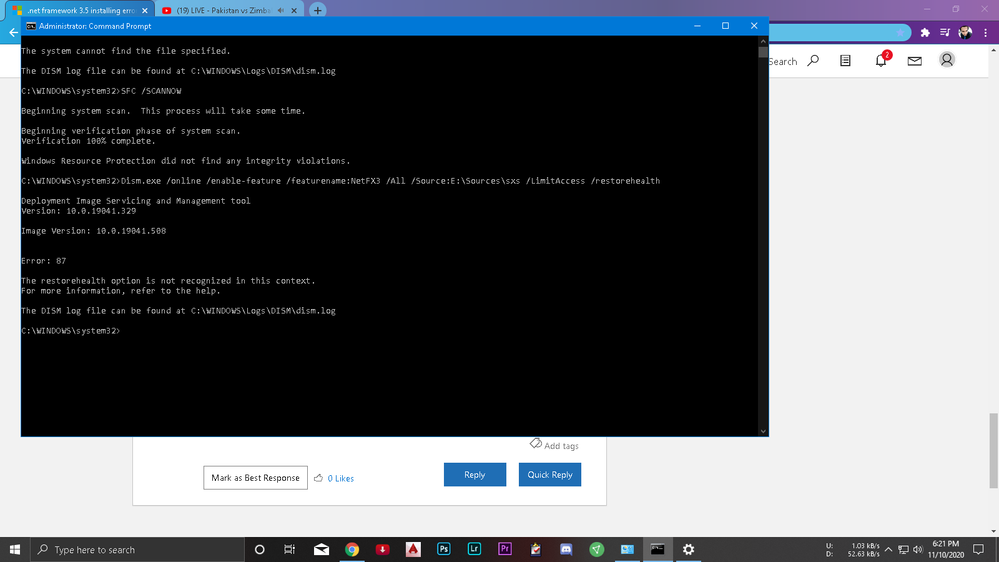Click the Quick Reply button

550,475
